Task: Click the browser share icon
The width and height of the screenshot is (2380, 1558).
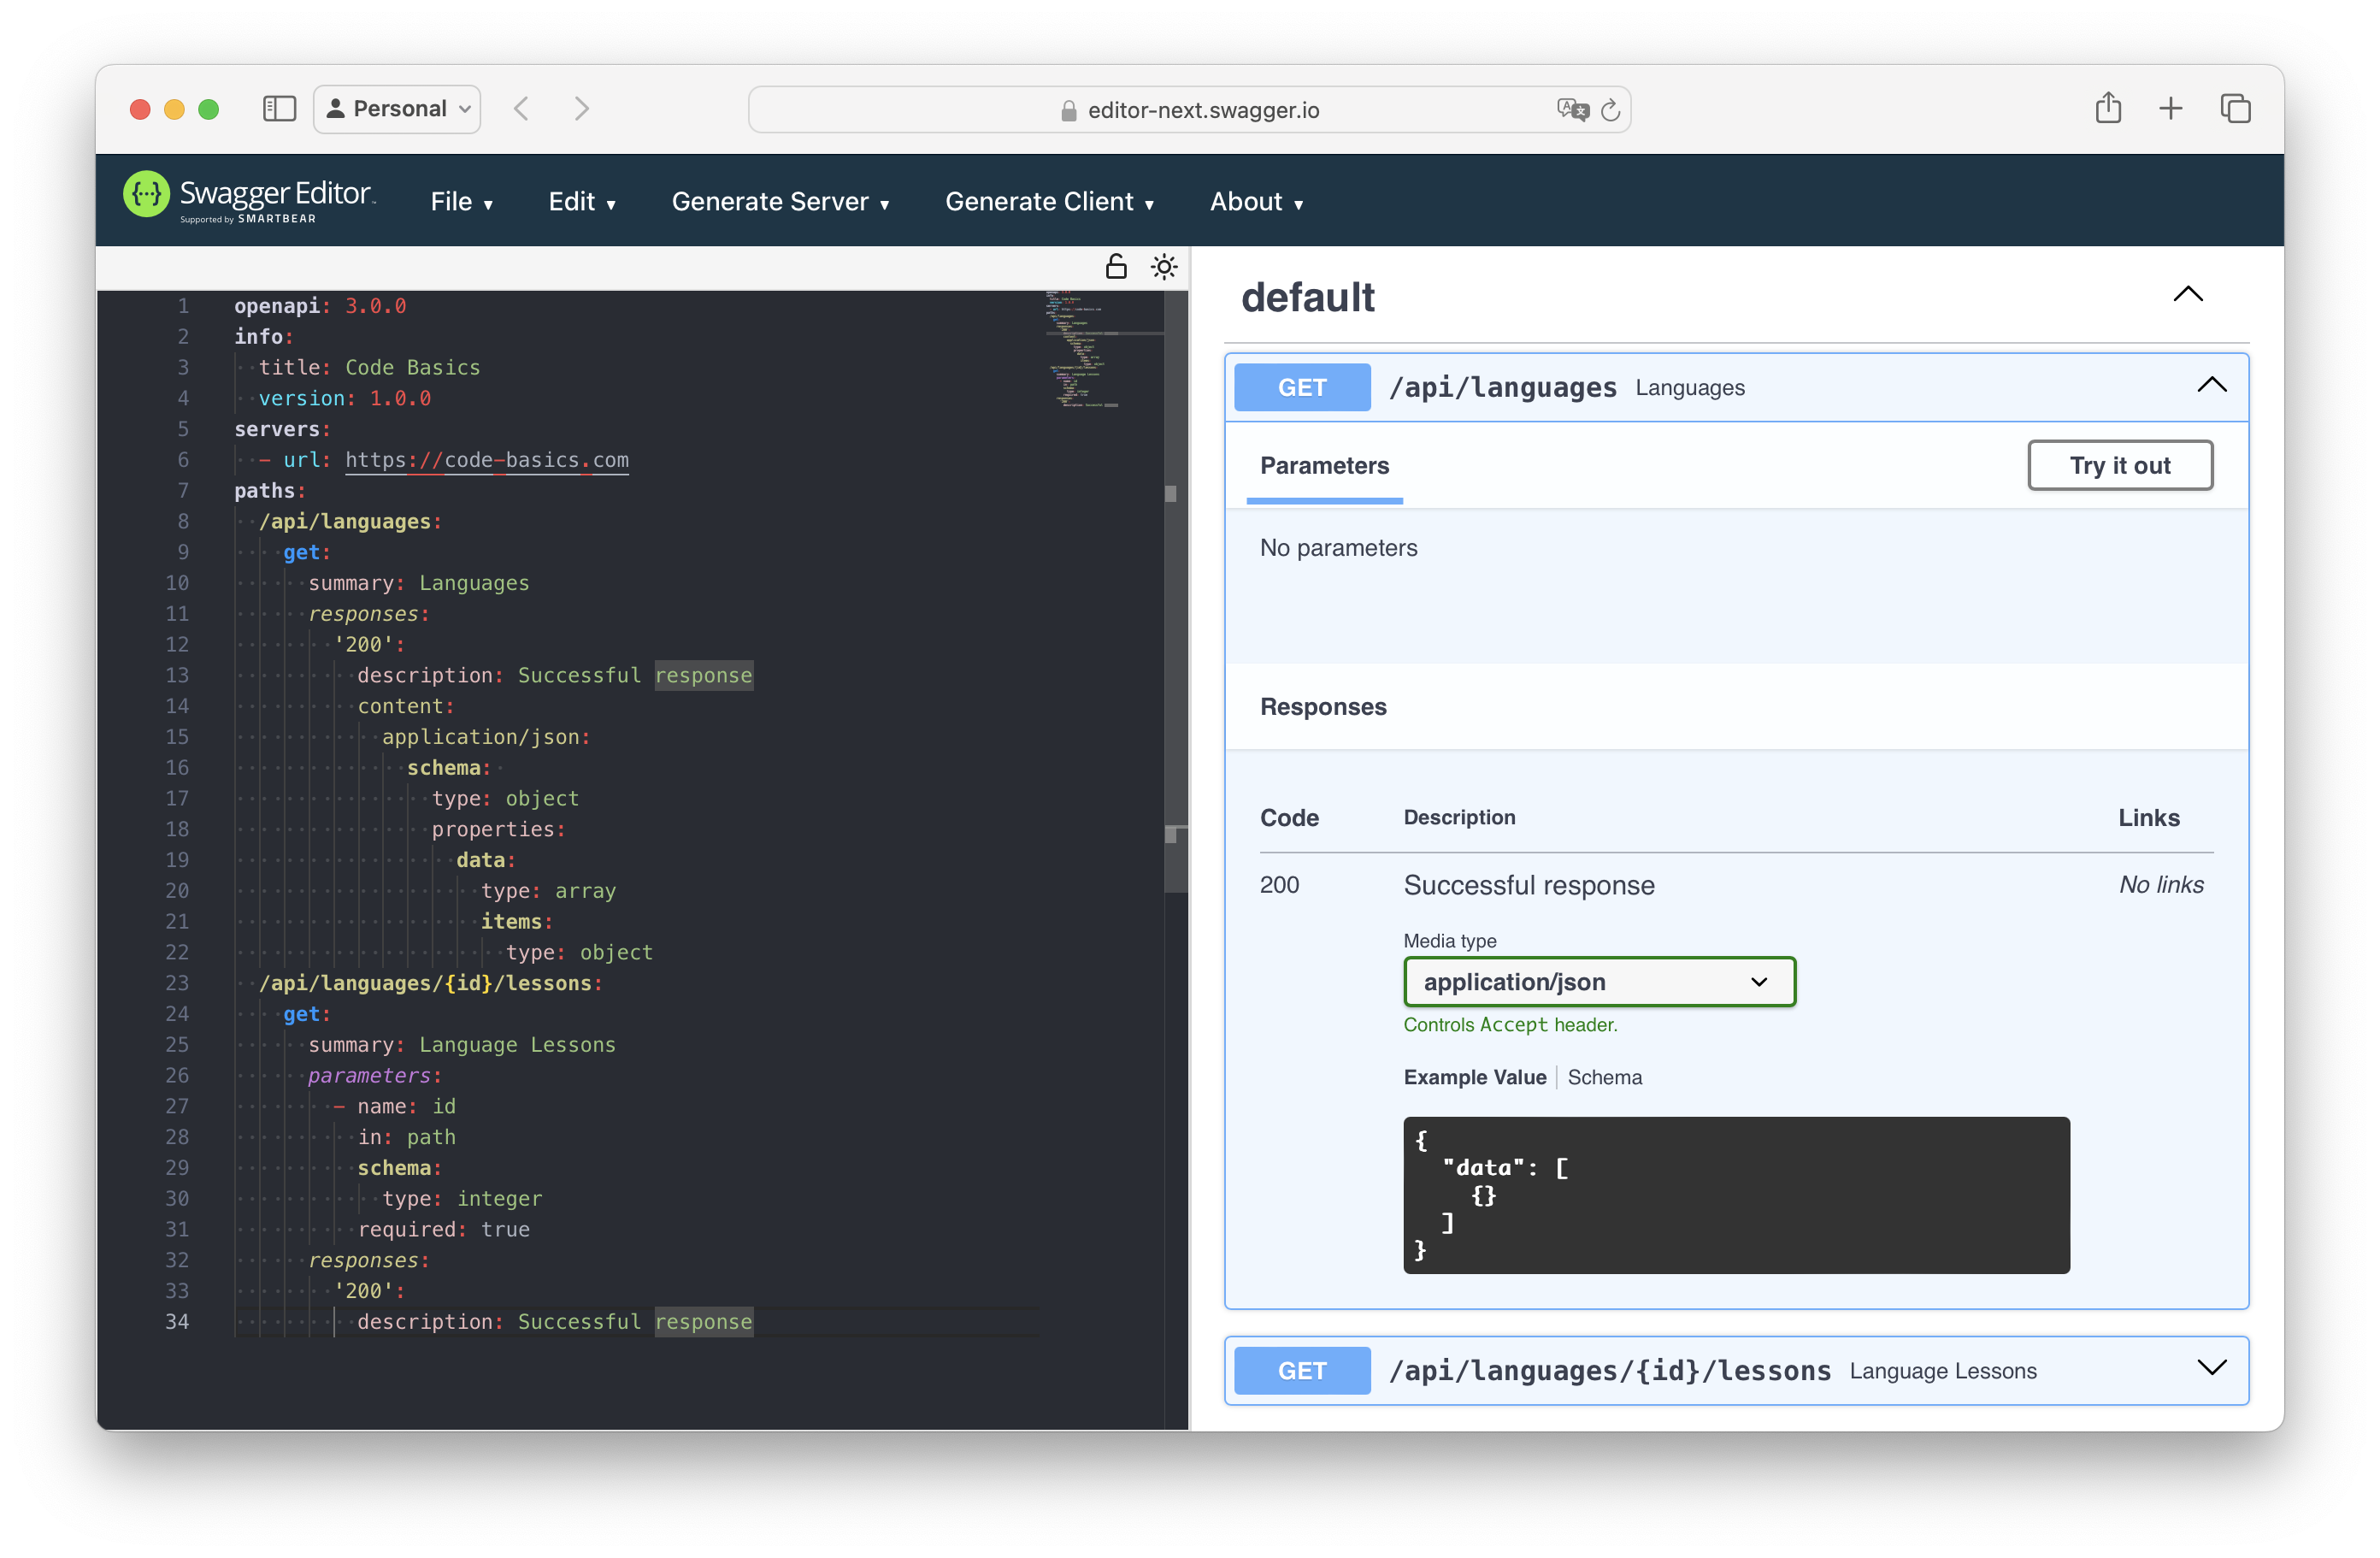Action: [2109, 108]
